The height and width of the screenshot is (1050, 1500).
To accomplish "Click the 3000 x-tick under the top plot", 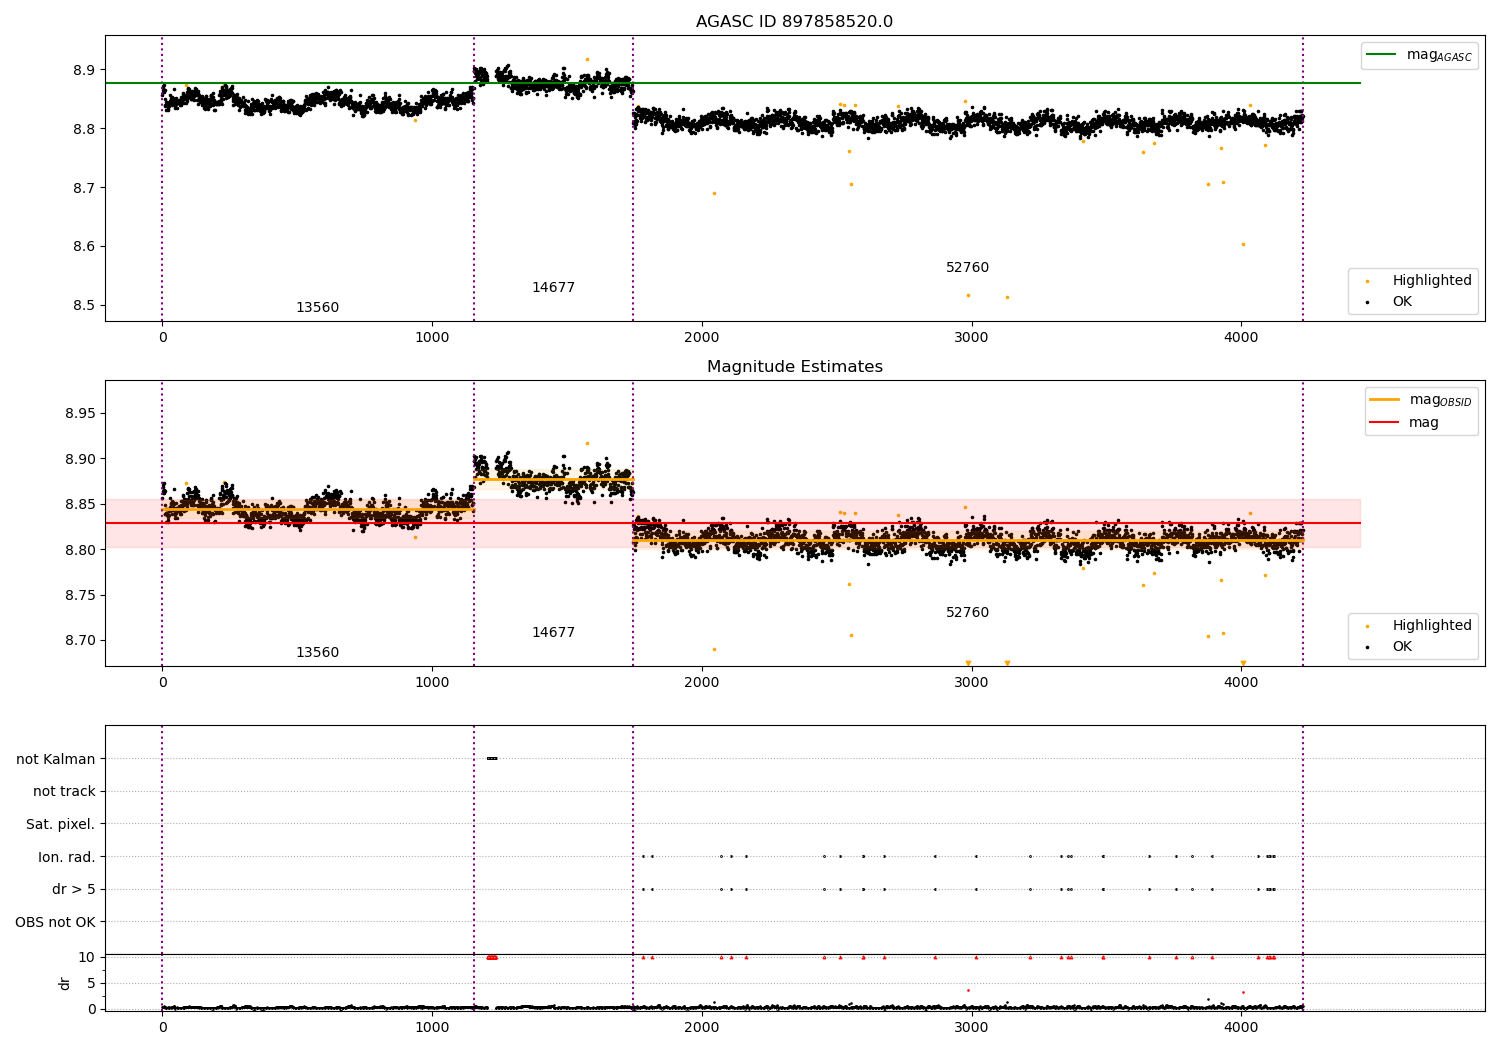I will tap(971, 338).
